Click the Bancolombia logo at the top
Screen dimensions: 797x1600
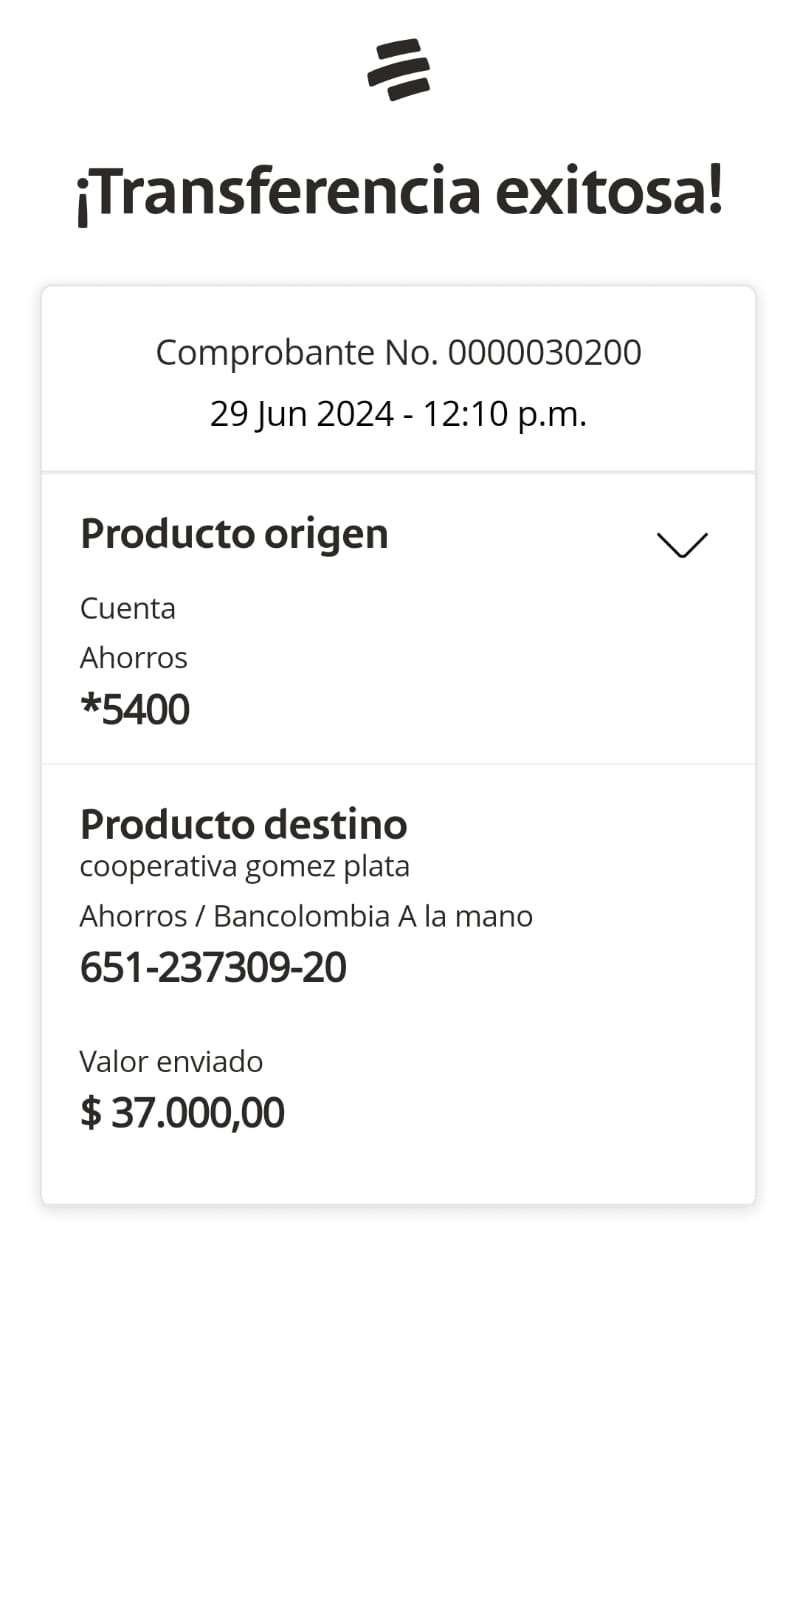point(398,70)
